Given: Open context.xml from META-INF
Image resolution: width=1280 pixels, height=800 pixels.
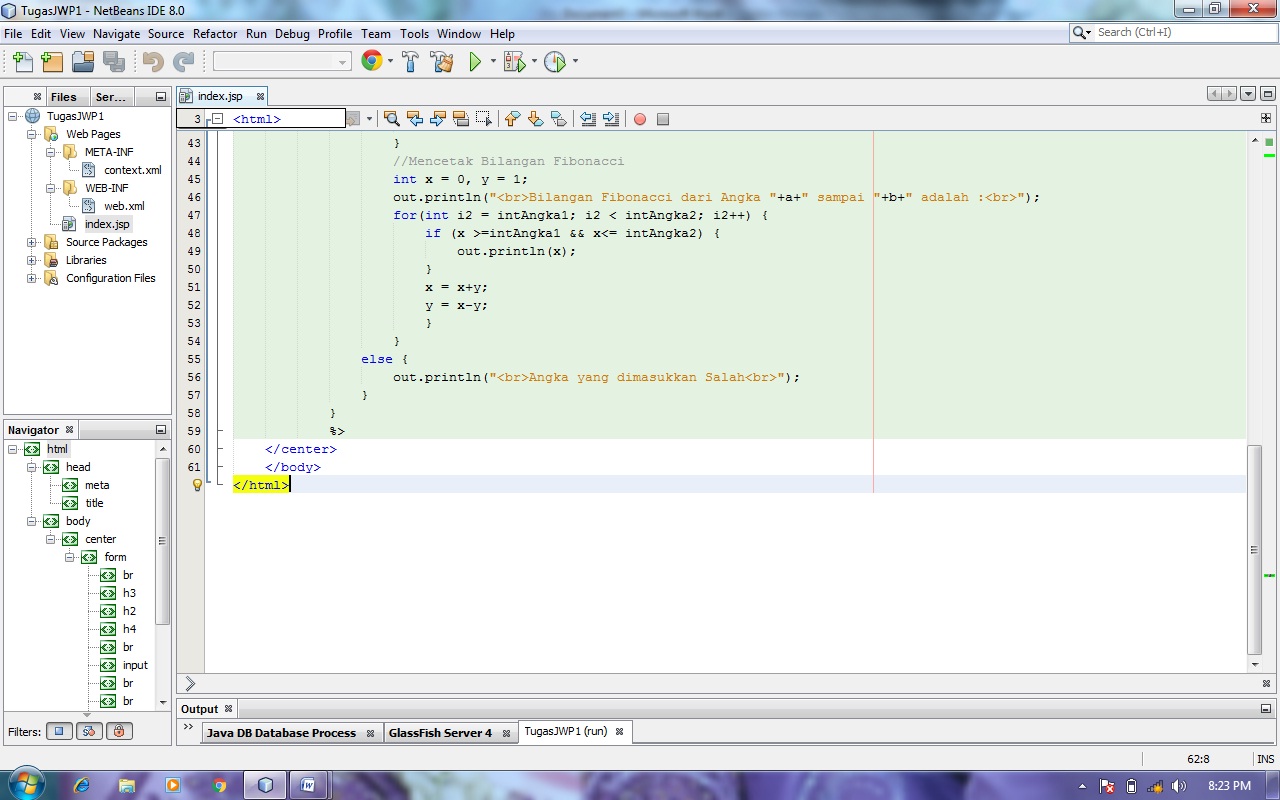Looking at the screenshot, I should [x=132, y=170].
